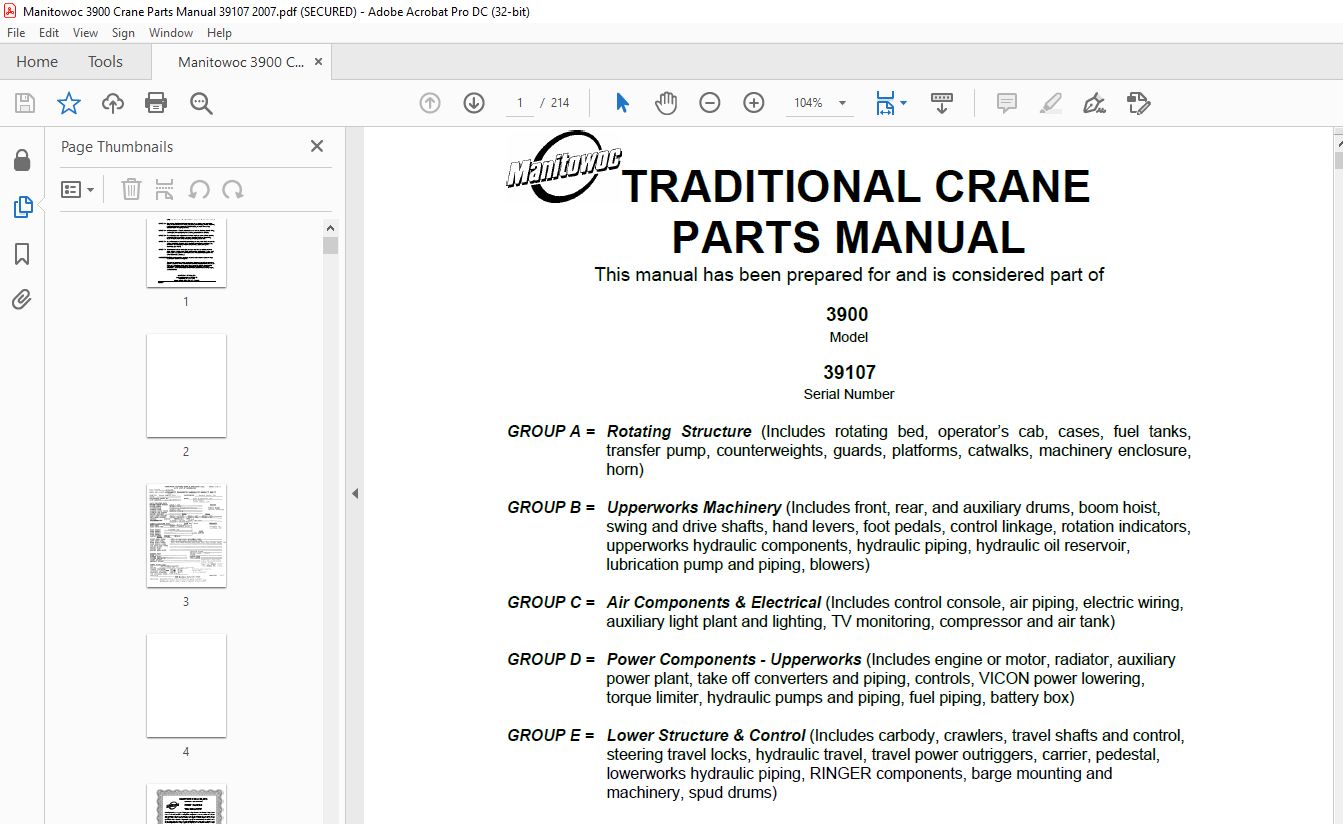
Task: Open the security lock panel icon
Action: point(22,161)
